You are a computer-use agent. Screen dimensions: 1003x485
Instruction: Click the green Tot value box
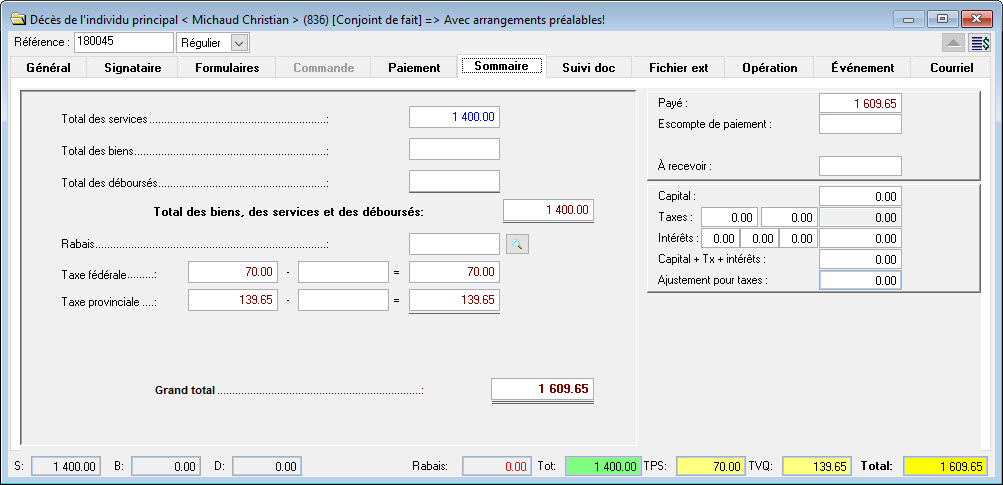[603, 466]
